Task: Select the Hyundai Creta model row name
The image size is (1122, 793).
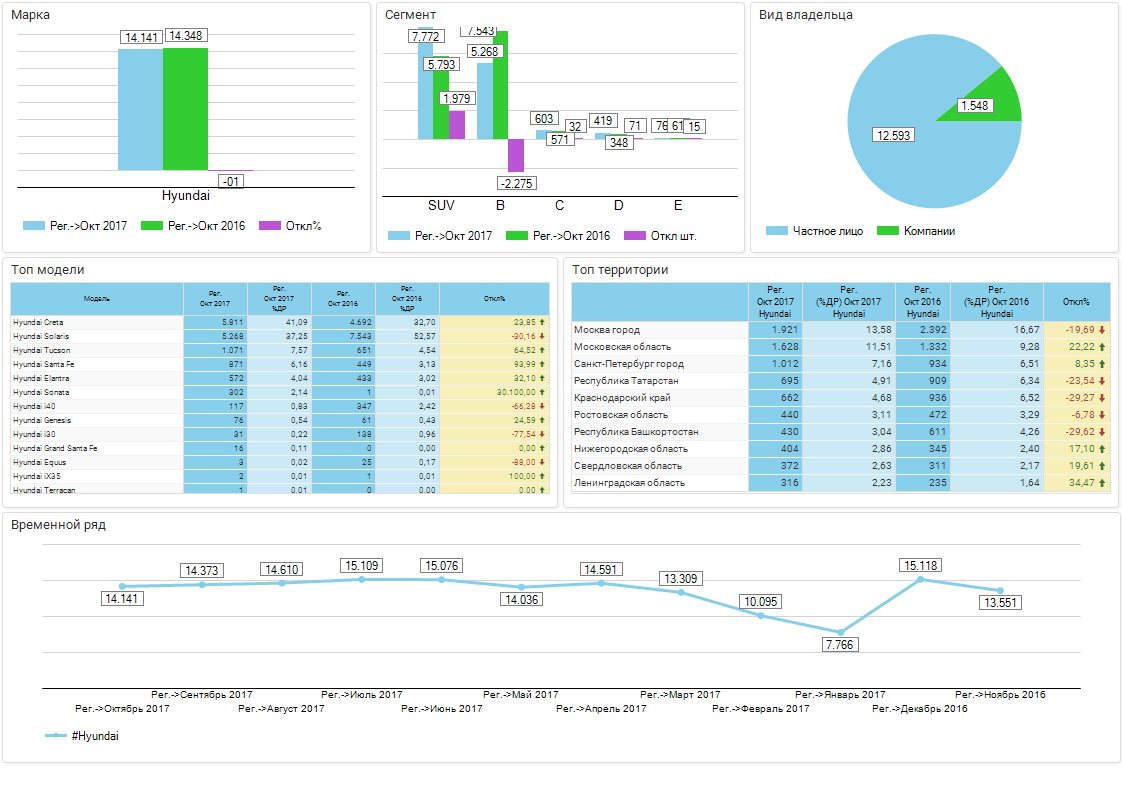Action: click(38, 322)
